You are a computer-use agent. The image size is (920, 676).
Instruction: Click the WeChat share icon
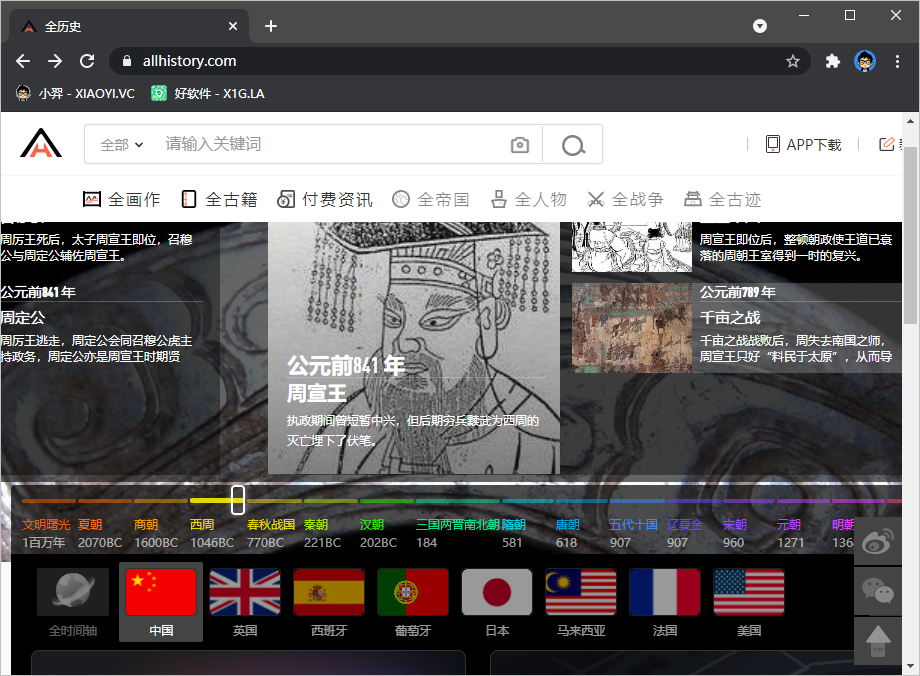(878, 591)
